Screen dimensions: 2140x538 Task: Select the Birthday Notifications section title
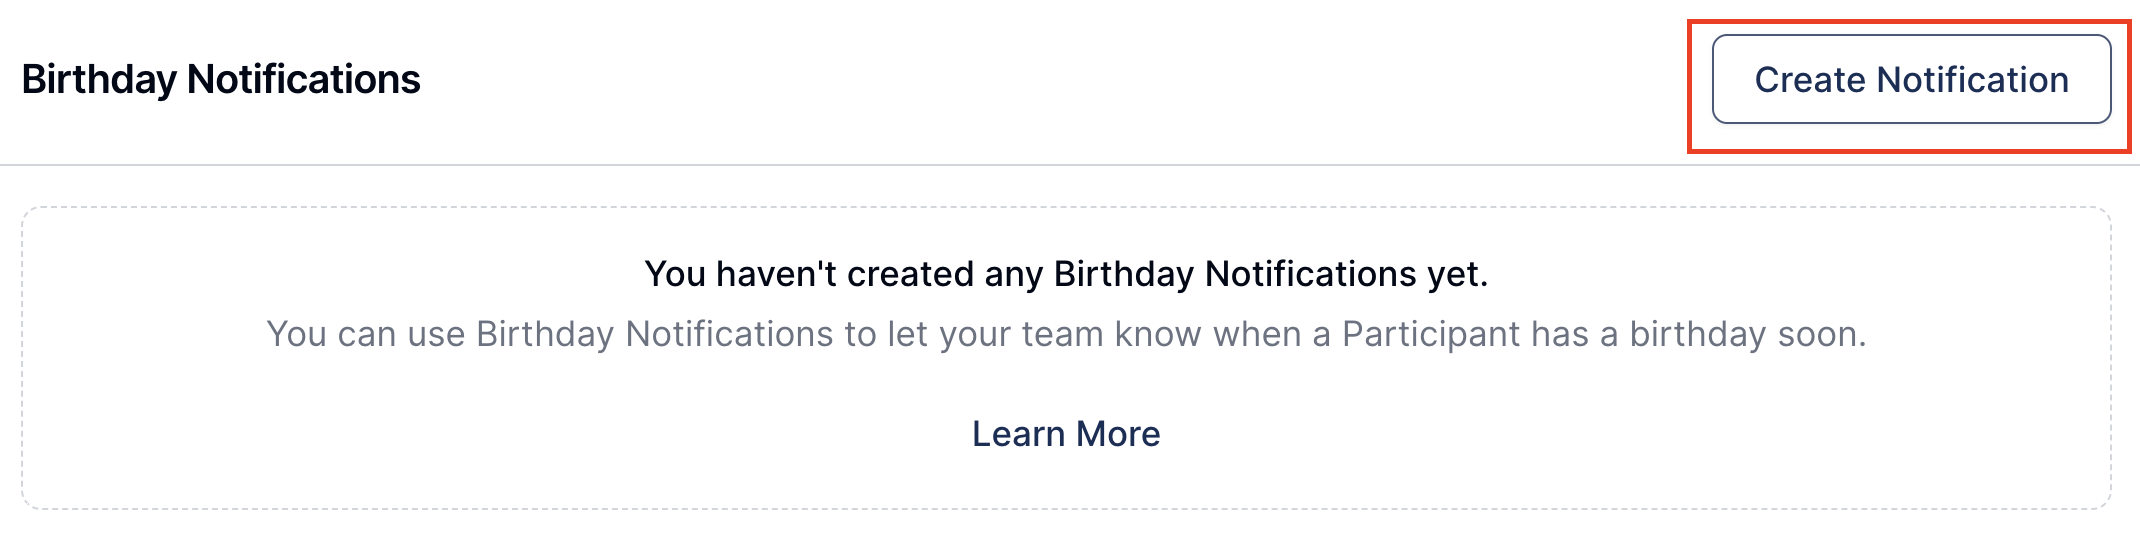click(x=221, y=80)
